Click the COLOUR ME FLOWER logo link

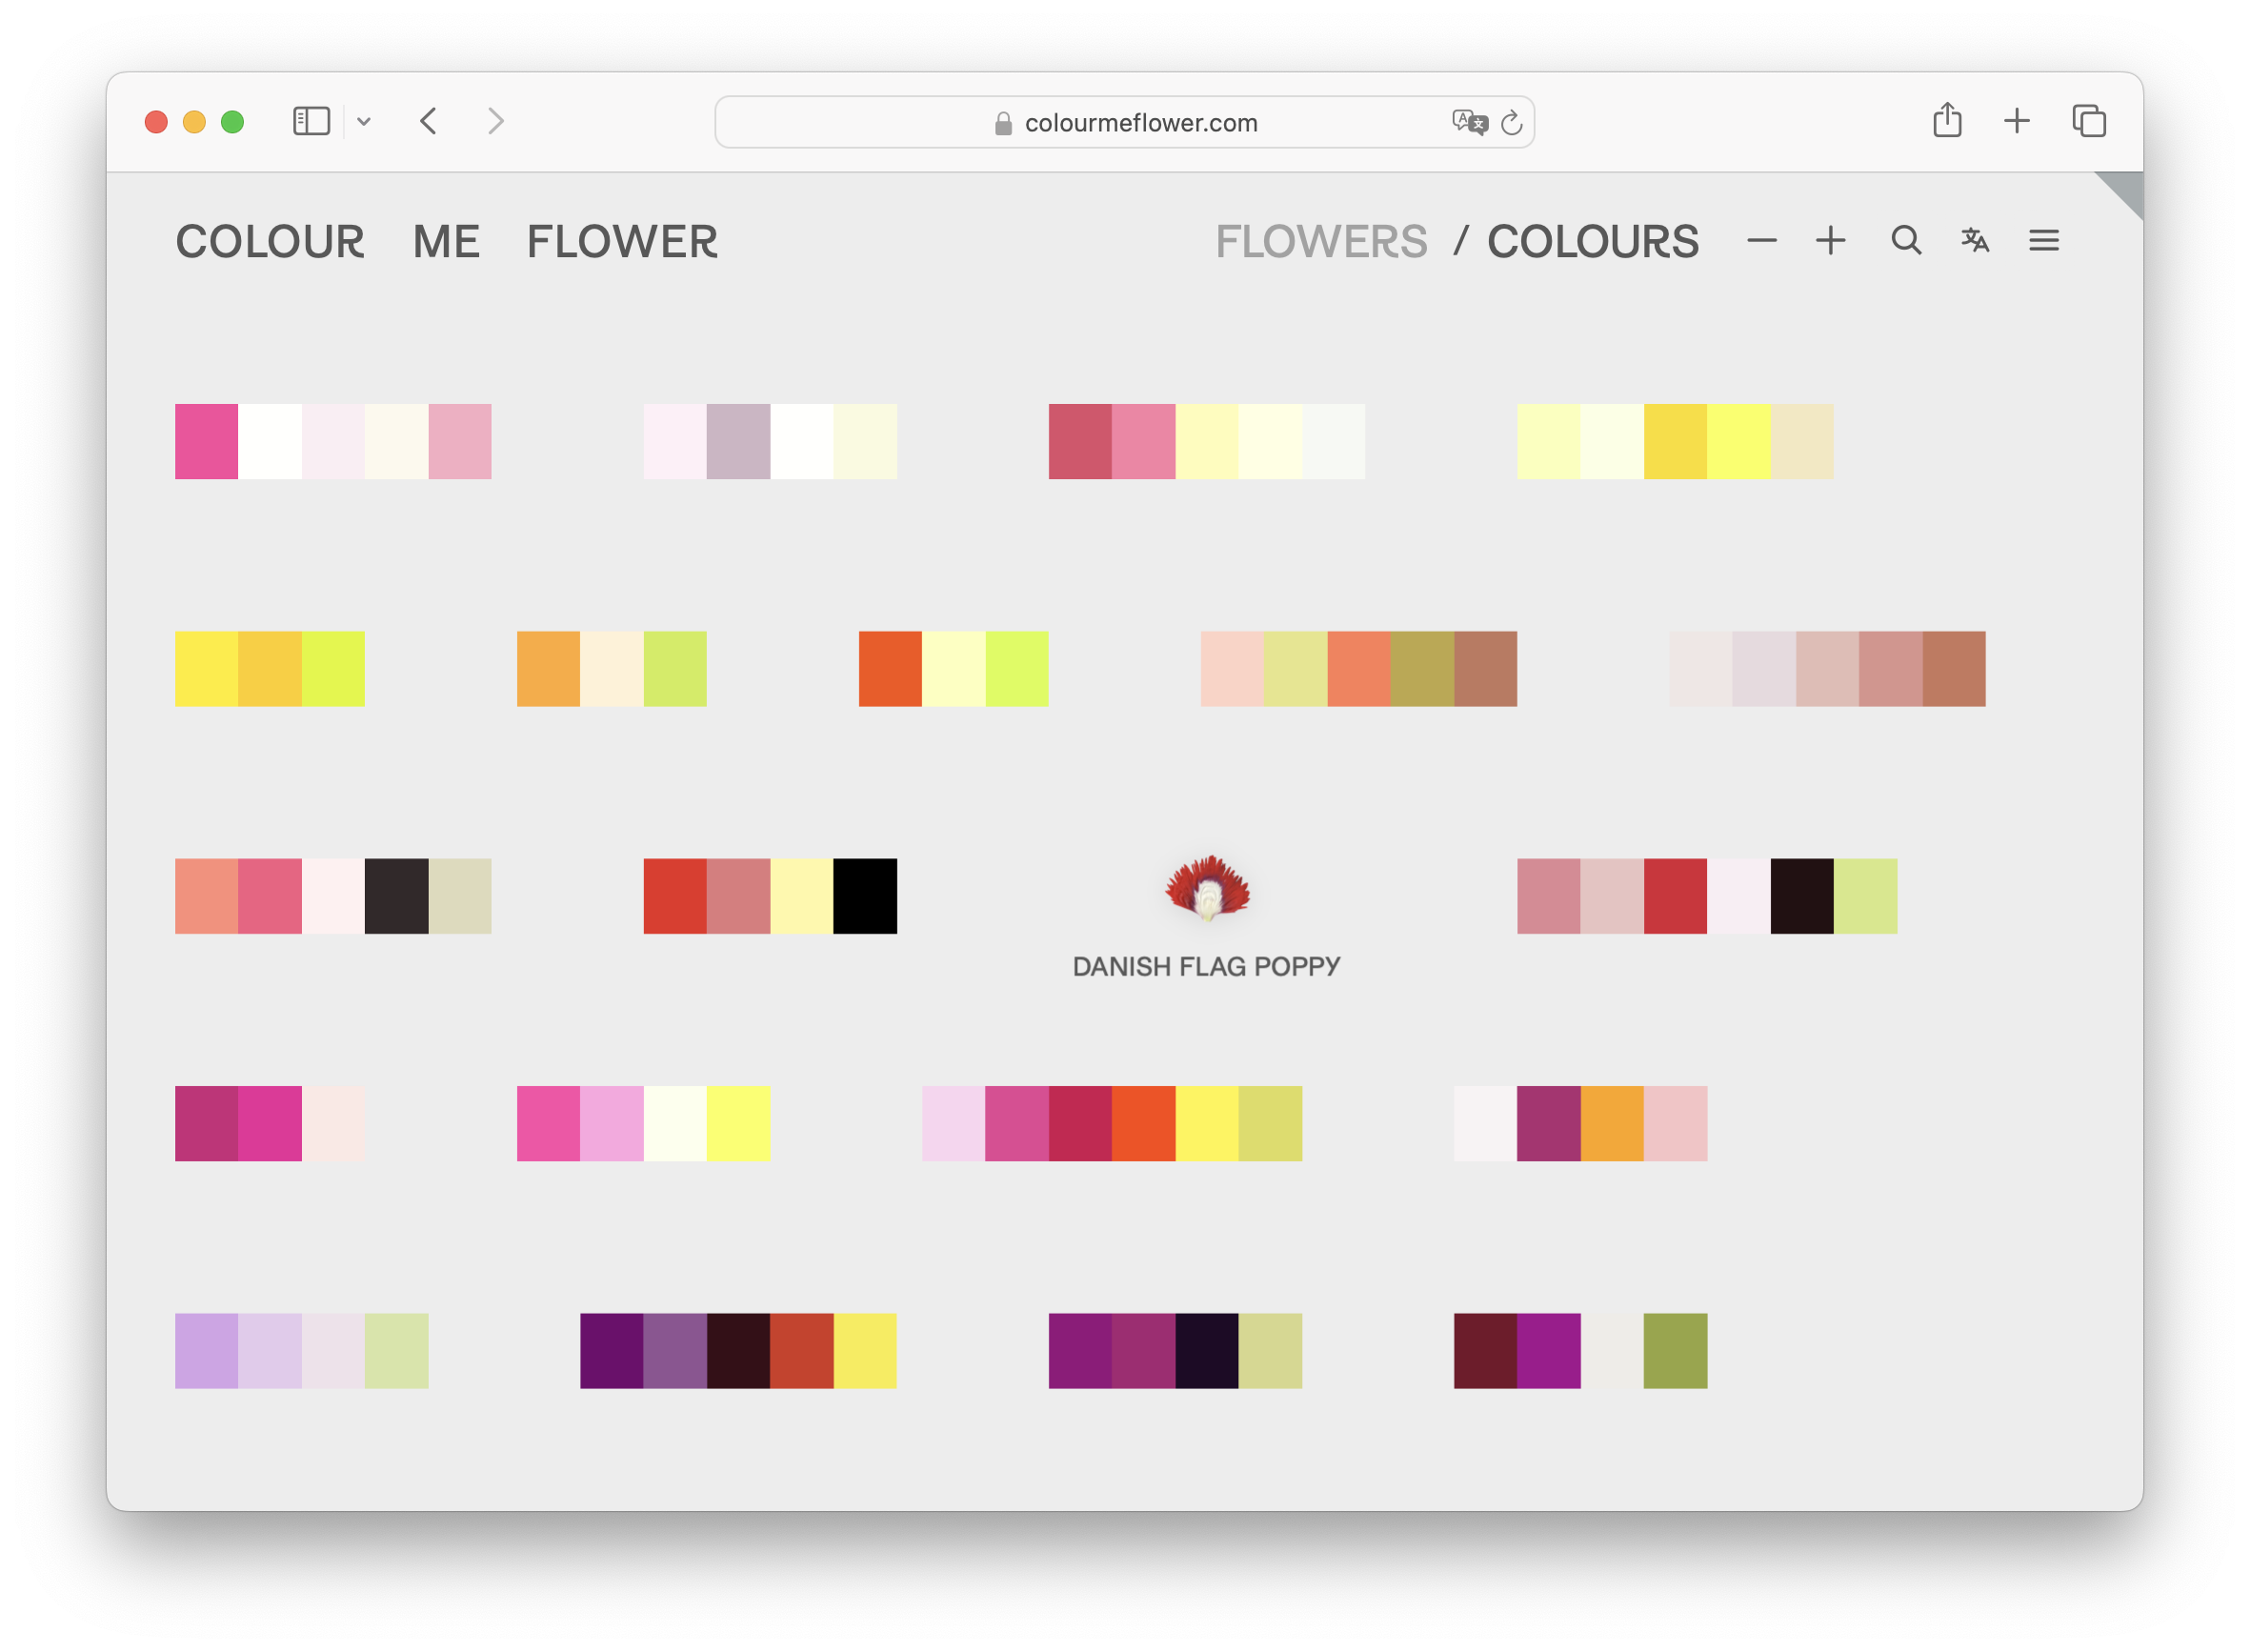coord(446,242)
